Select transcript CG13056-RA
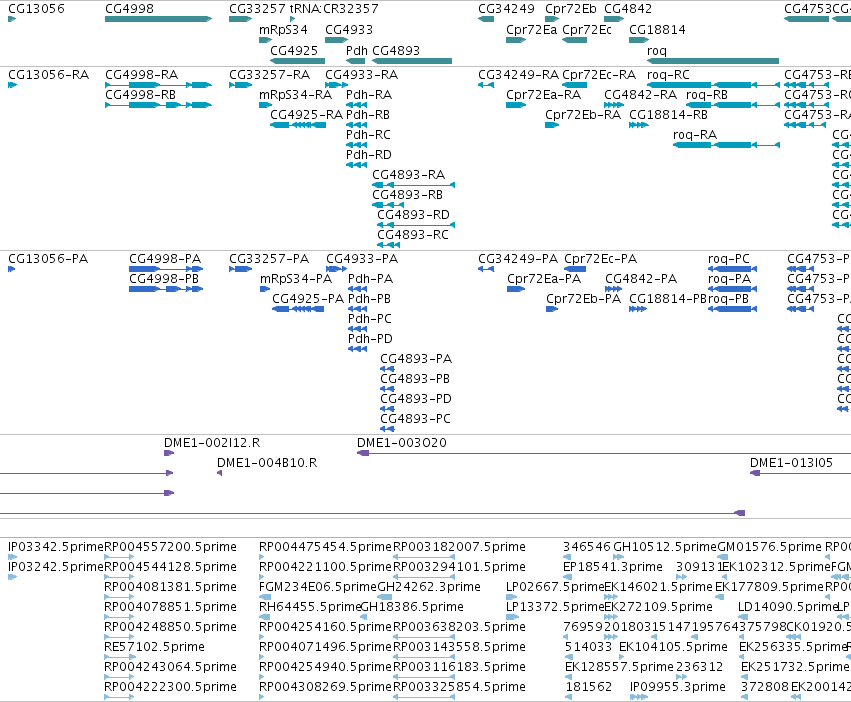The width and height of the screenshot is (851, 702). click(48, 74)
